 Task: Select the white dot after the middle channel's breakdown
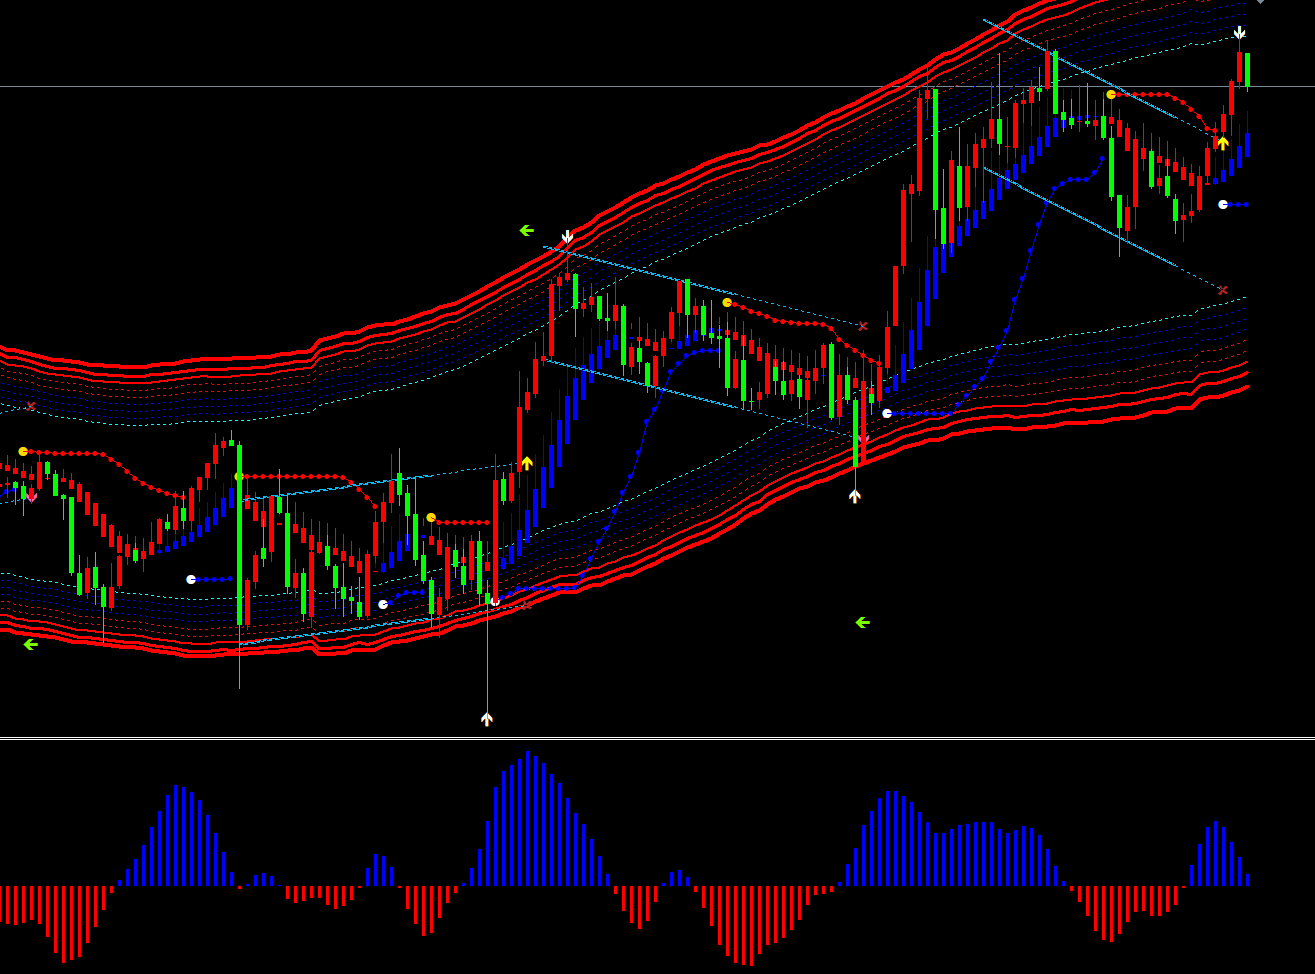(887, 413)
